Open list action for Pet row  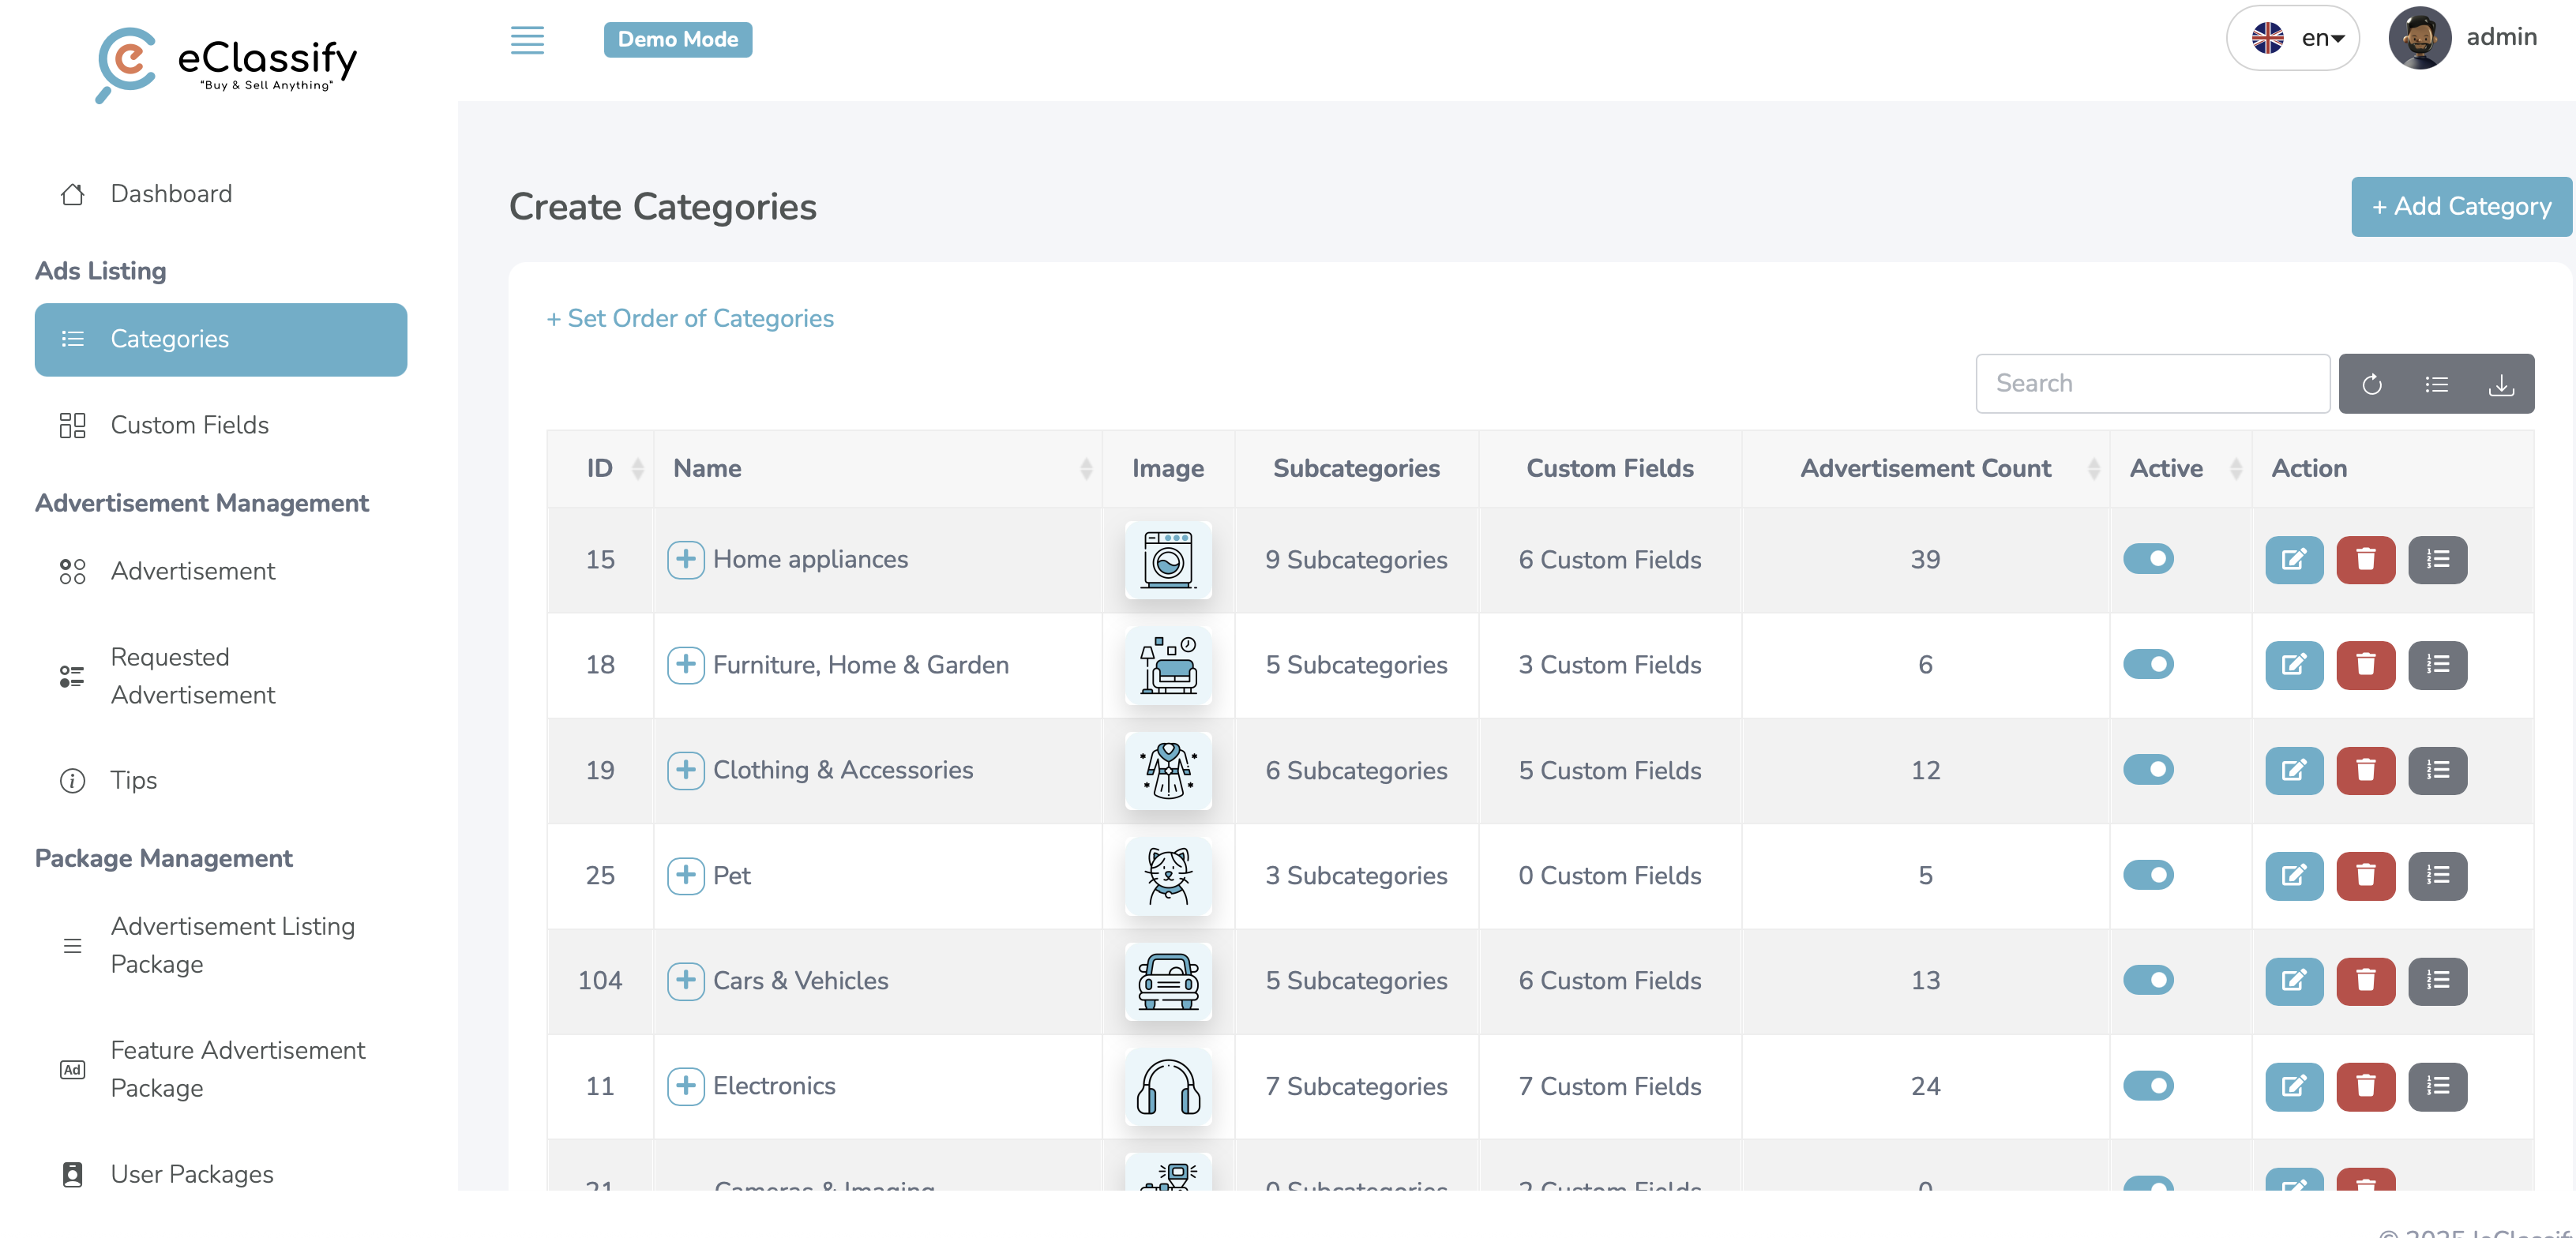(x=2437, y=875)
